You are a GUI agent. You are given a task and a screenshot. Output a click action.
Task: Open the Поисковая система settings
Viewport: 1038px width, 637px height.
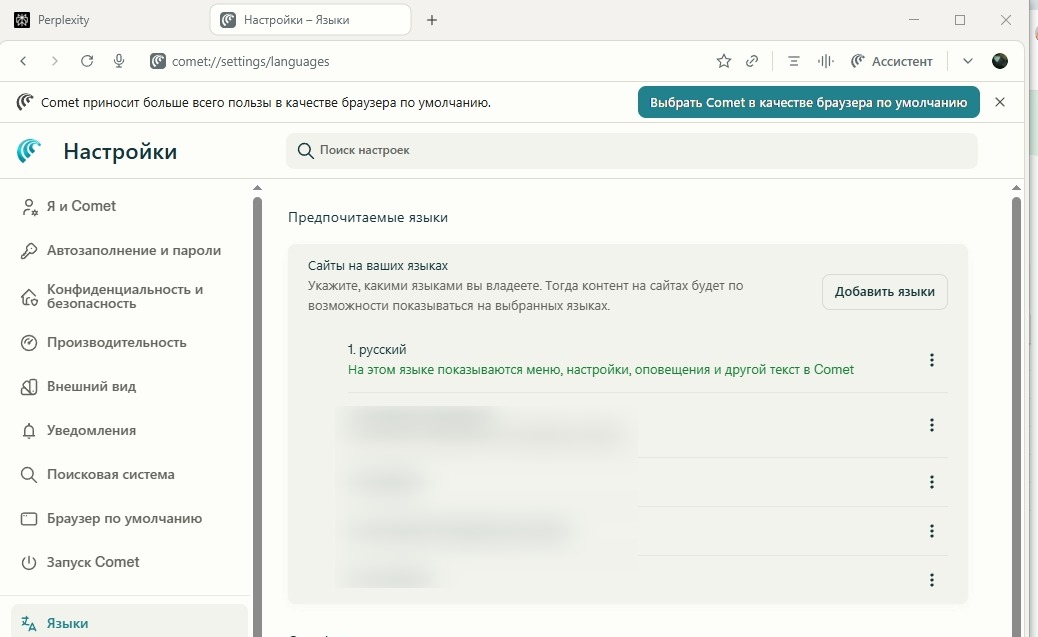click(110, 474)
